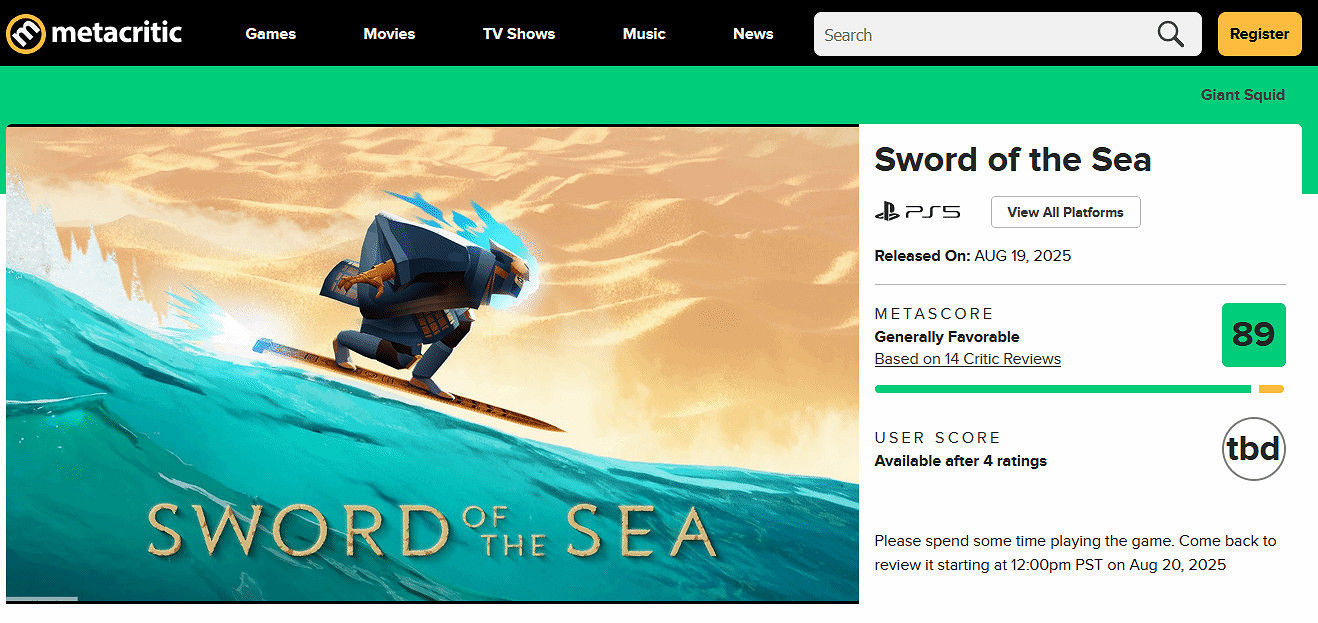Click the search magnifying glass icon
The image size is (1318, 623).
(x=1170, y=34)
